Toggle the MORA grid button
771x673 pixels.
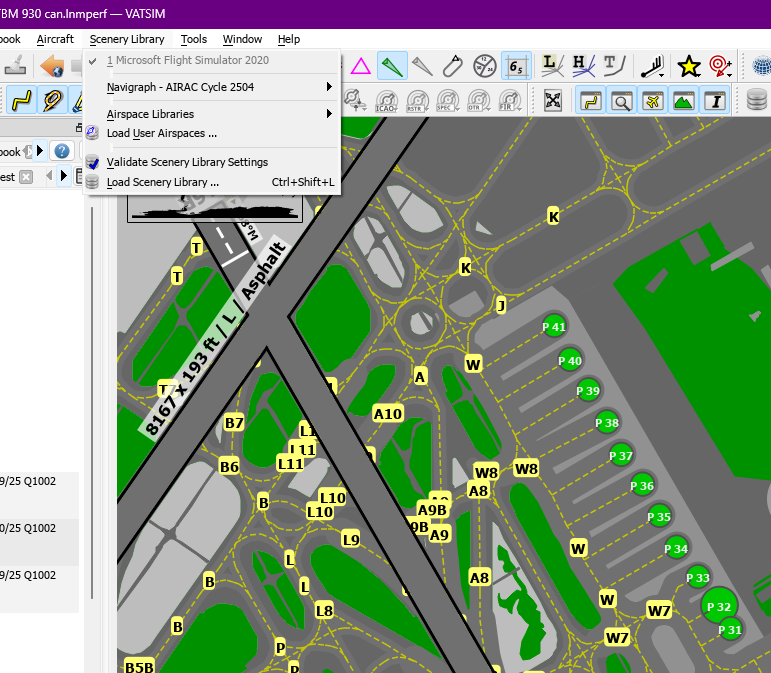point(516,66)
